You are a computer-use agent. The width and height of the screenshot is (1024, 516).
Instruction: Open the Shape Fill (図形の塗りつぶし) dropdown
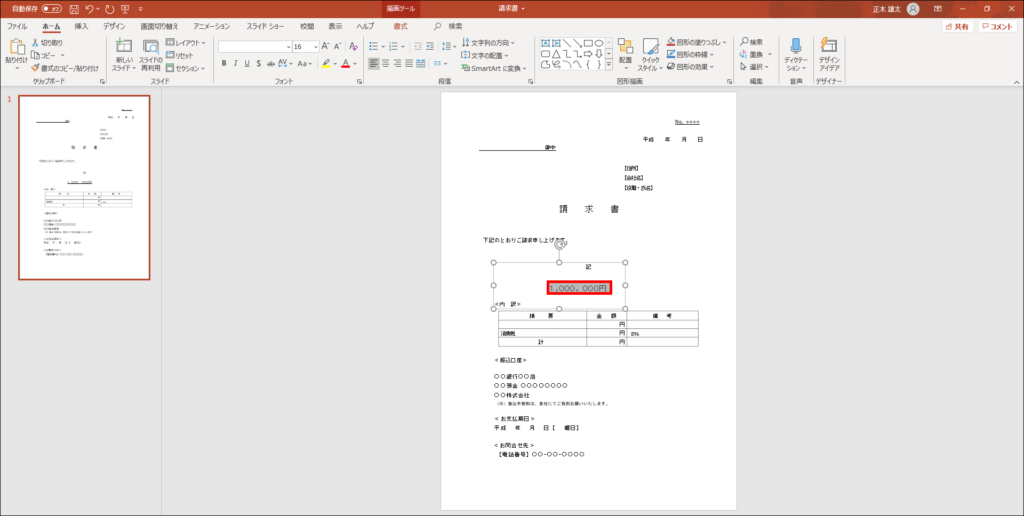pos(696,42)
